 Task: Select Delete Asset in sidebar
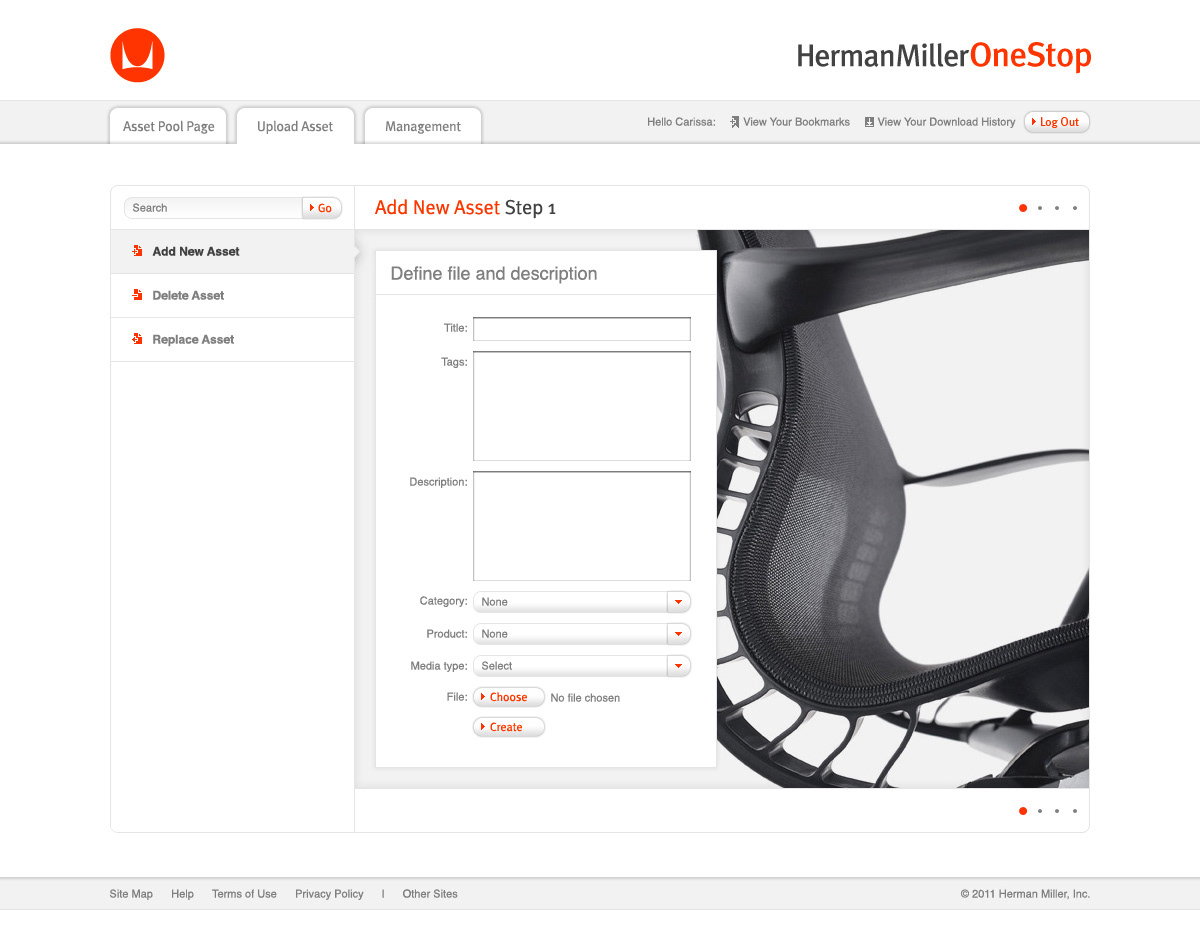point(232,295)
